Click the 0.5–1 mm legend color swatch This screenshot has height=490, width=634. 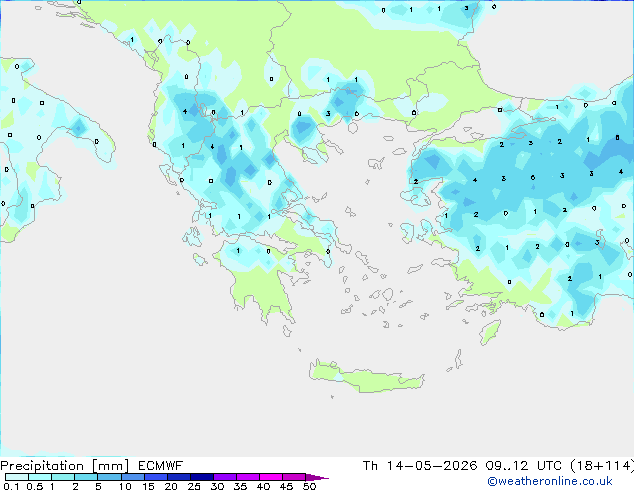[x=40, y=477]
